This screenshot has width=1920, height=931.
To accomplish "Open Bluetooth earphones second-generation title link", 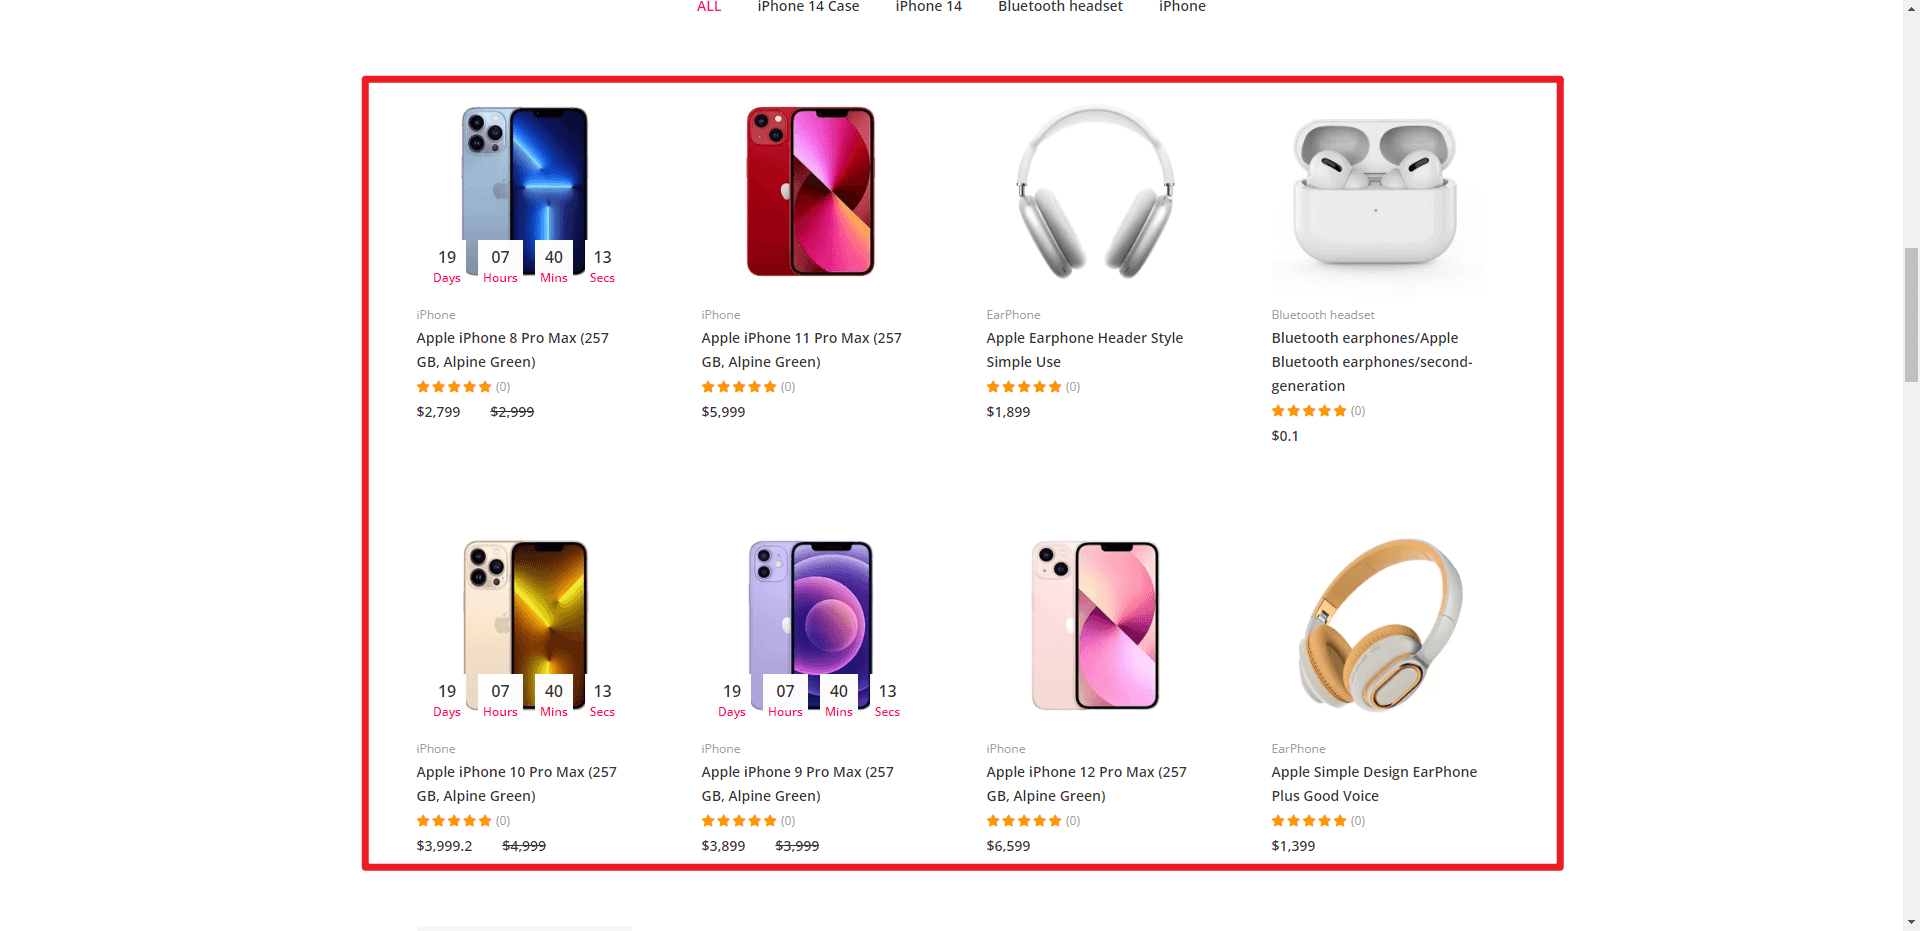I will click(1372, 362).
